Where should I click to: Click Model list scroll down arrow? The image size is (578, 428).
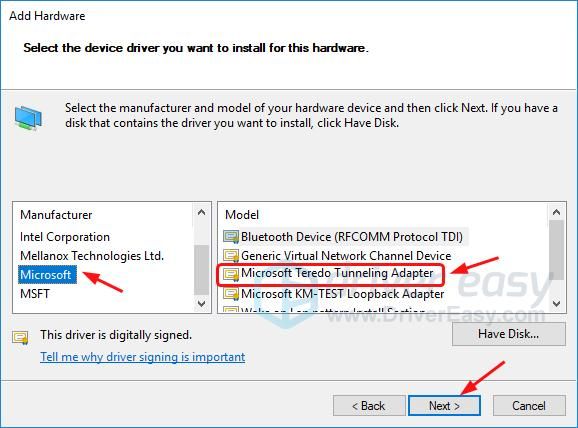[x=556, y=303]
